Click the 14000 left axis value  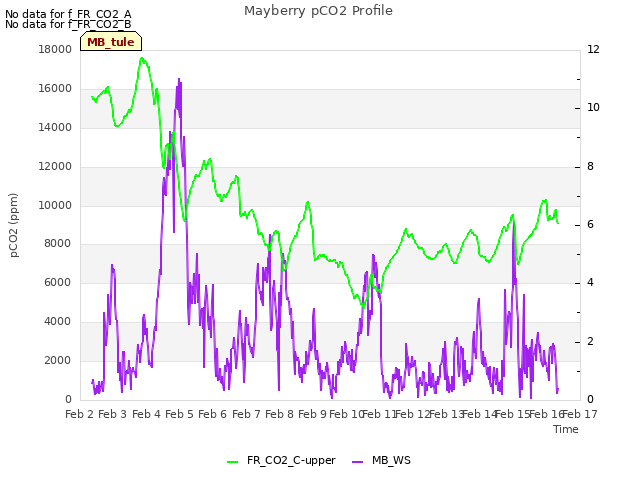point(55,128)
